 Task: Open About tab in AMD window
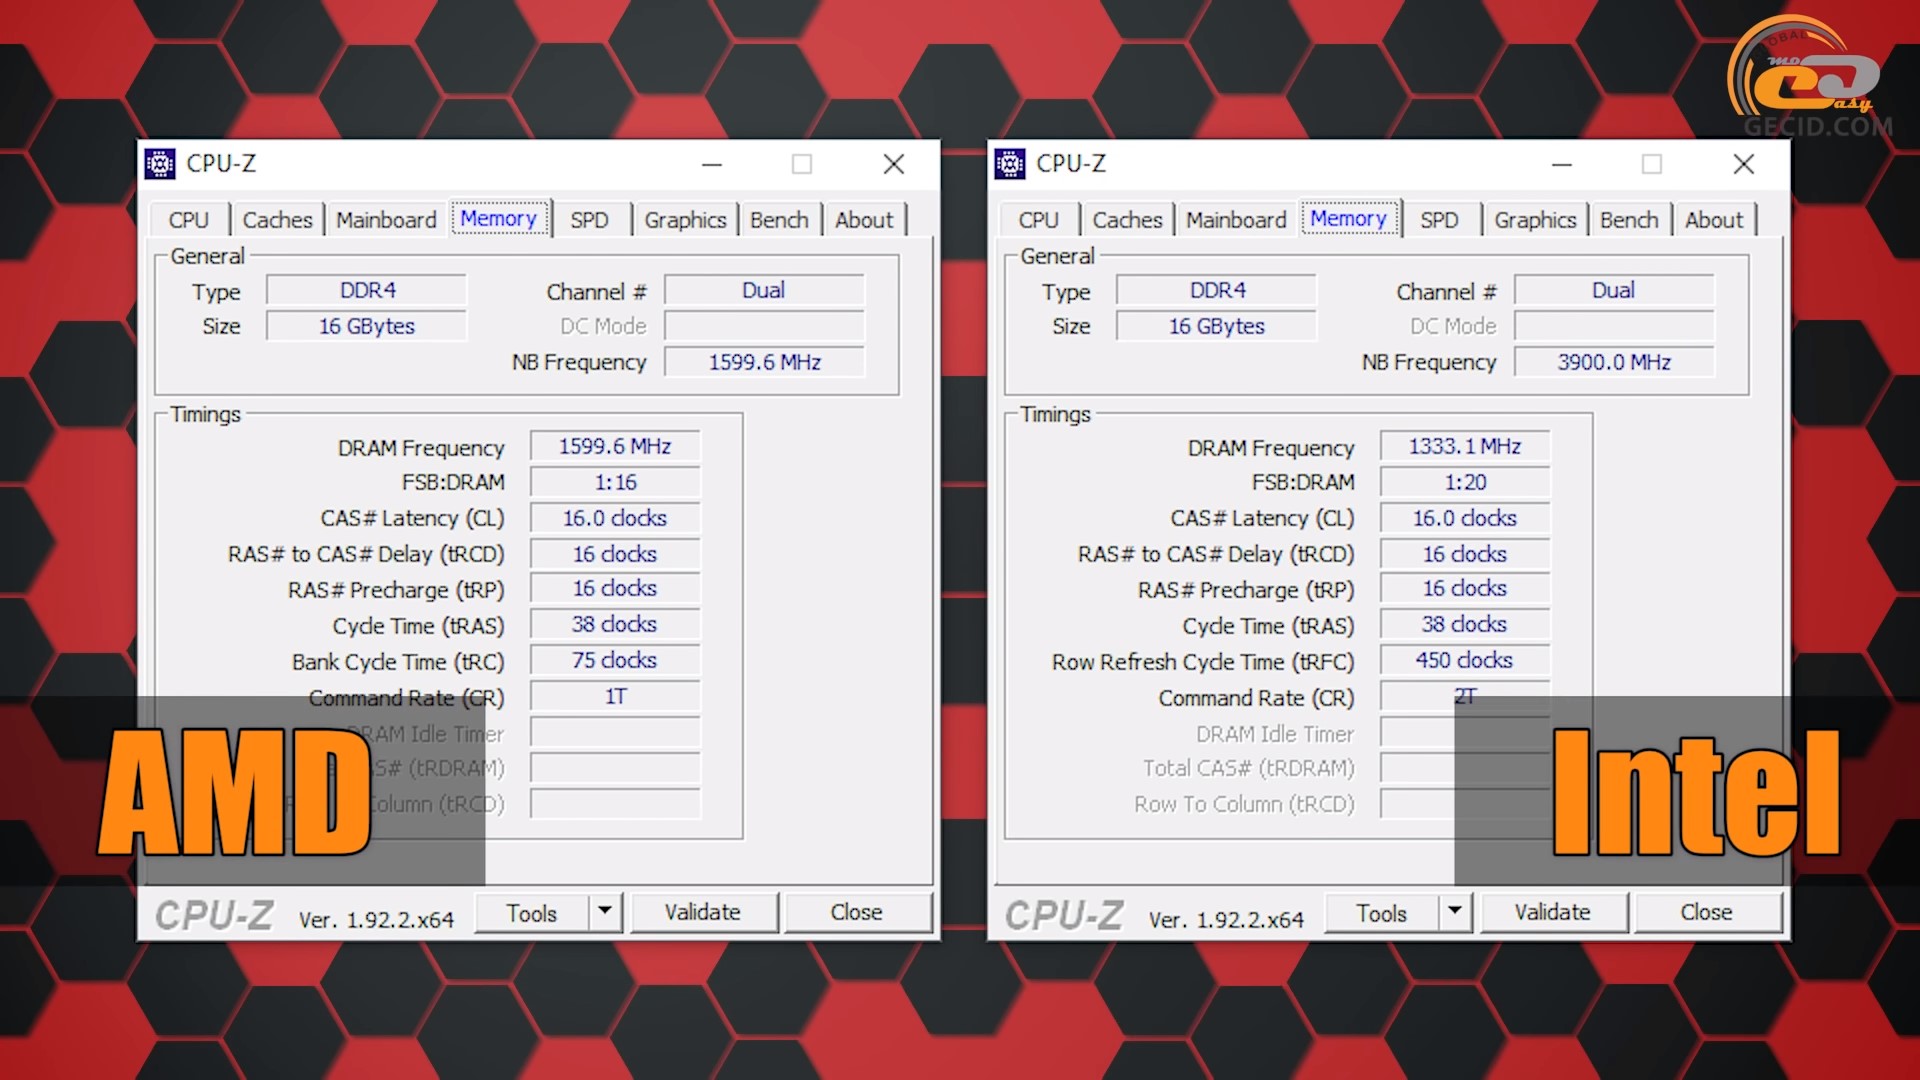(864, 220)
